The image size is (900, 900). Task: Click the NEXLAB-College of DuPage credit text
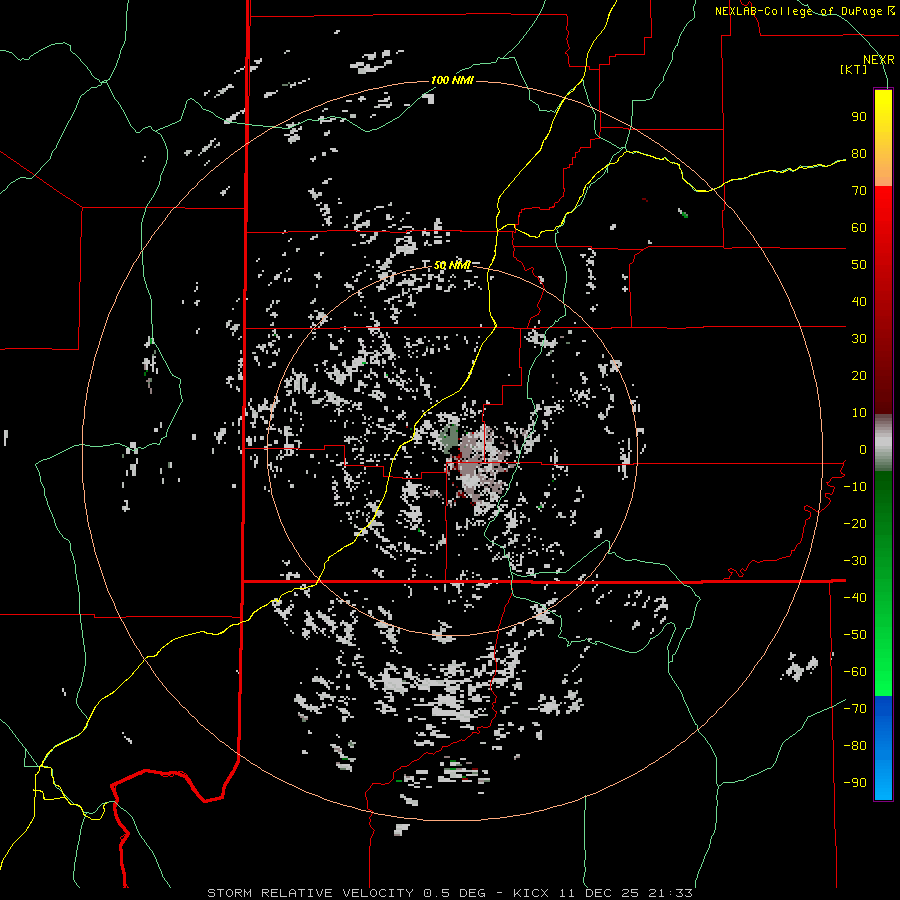coord(804,11)
